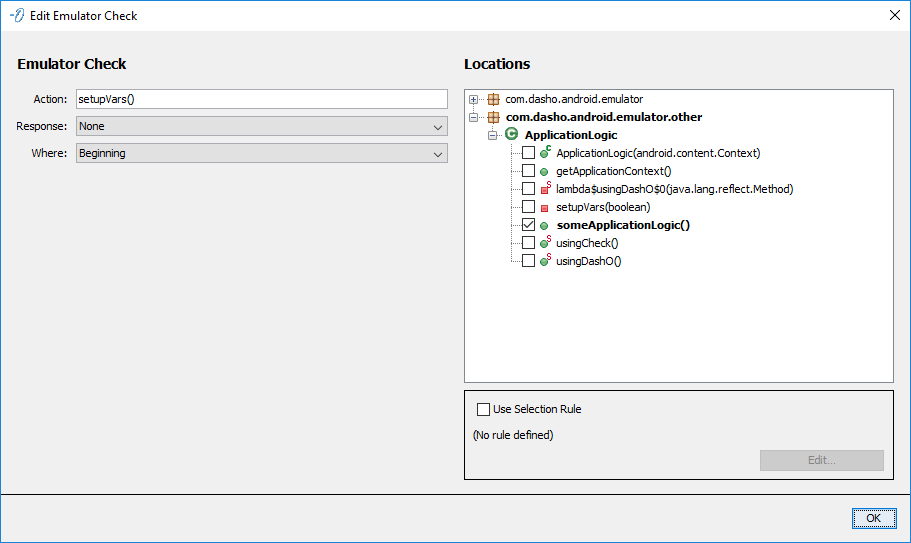Open the Response dropdown
911x543 pixels.
coord(261,127)
